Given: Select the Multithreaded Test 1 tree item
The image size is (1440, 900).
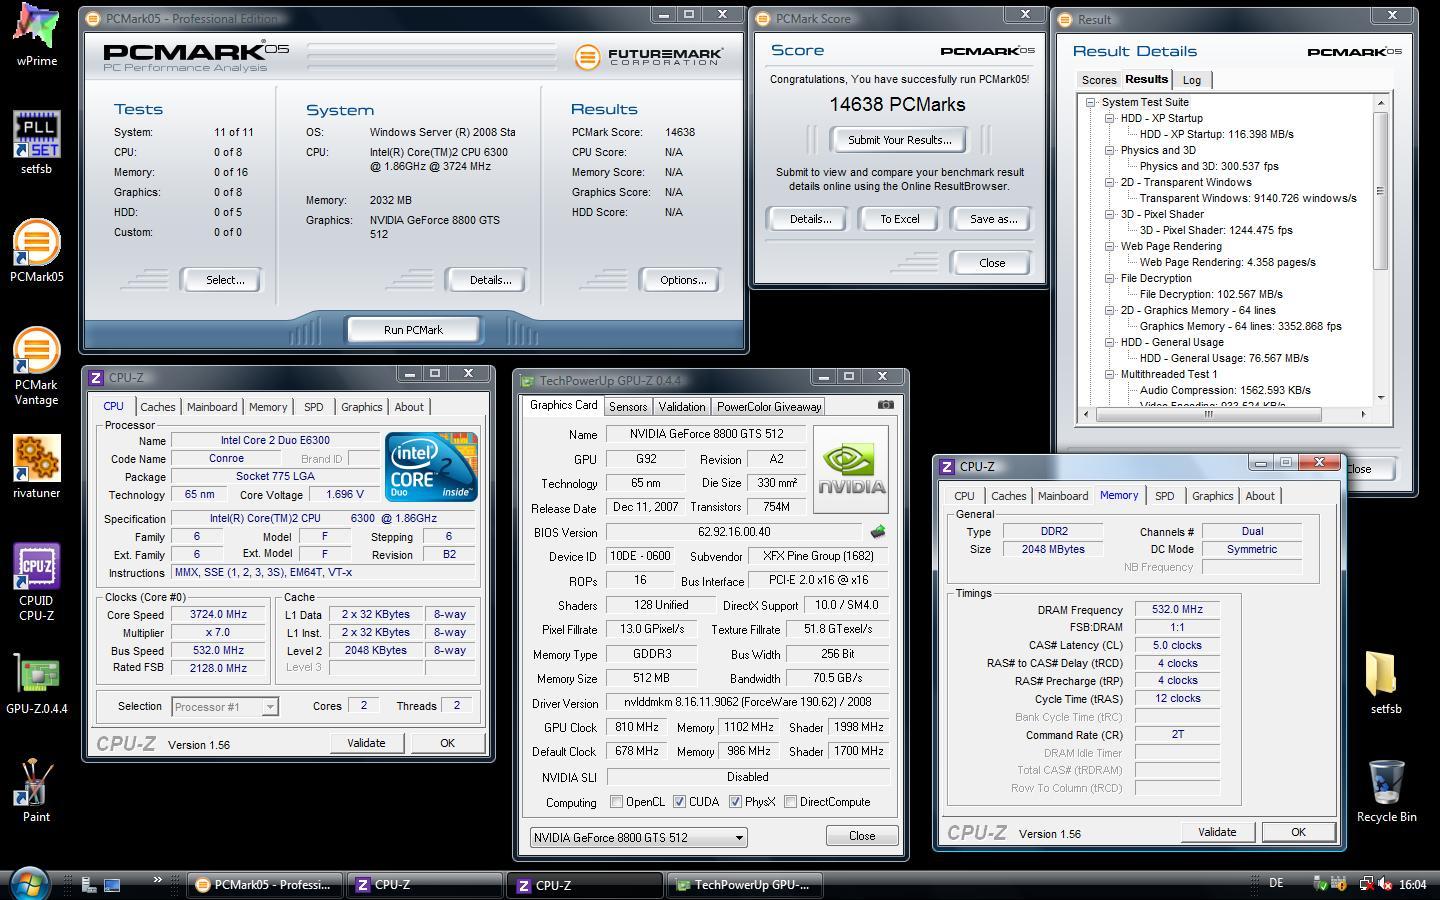Looking at the screenshot, I should point(1168,374).
